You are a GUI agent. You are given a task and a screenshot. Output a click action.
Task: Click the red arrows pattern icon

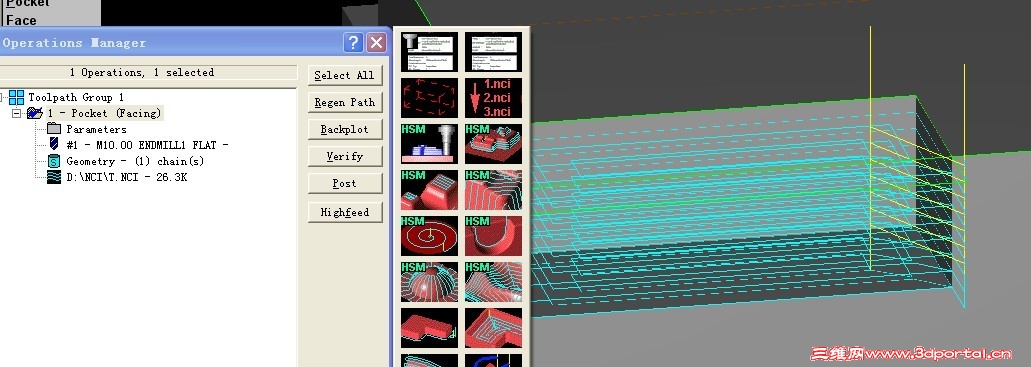click(429, 98)
